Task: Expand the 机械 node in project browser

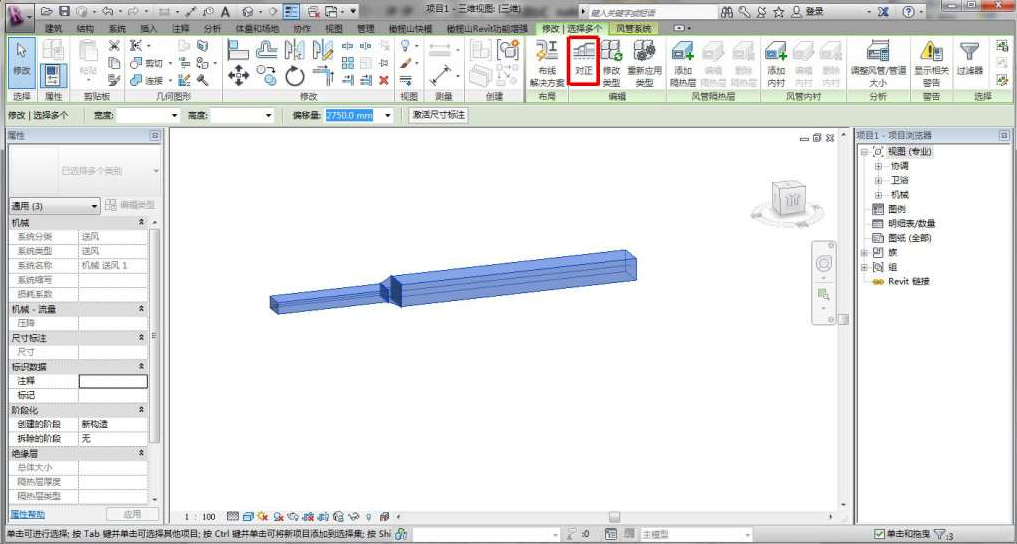Action: [879, 195]
